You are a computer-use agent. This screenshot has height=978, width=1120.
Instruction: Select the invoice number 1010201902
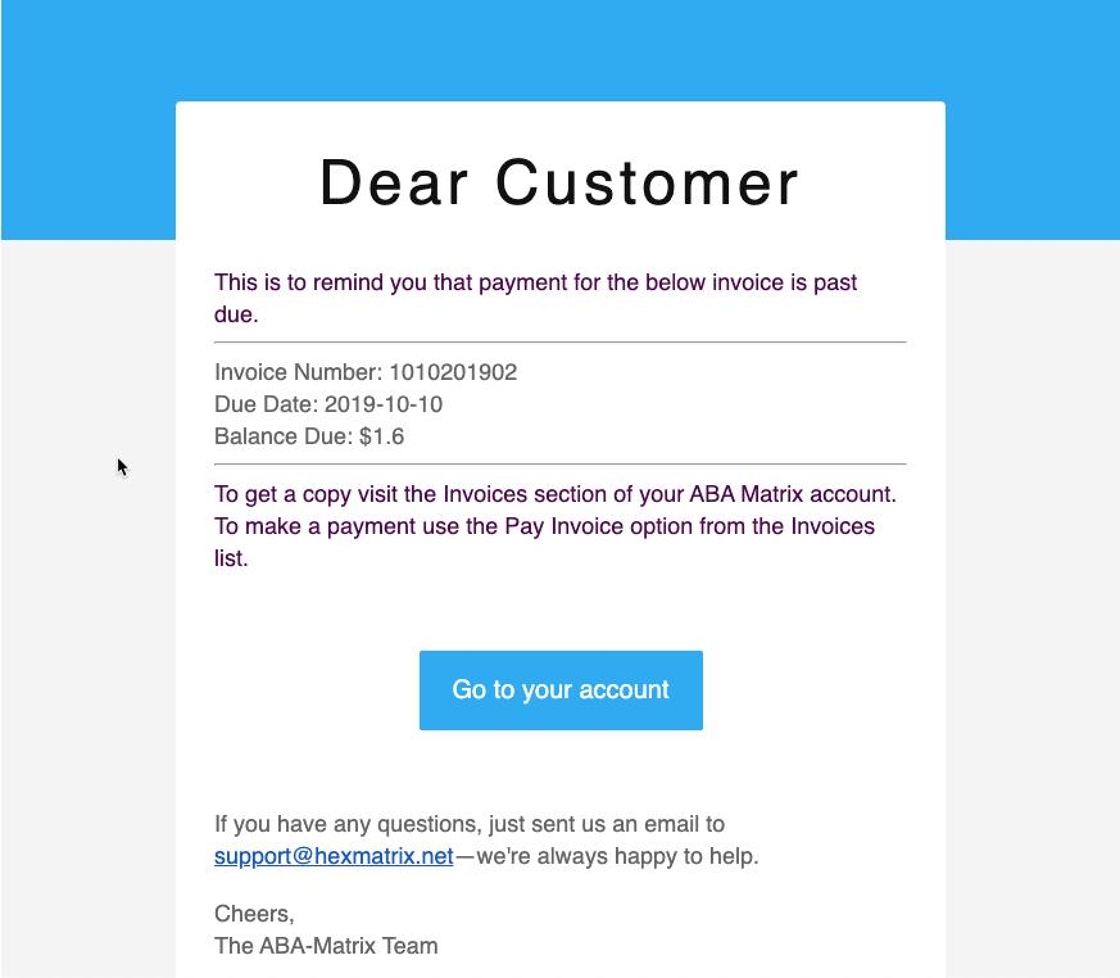point(453,373)
